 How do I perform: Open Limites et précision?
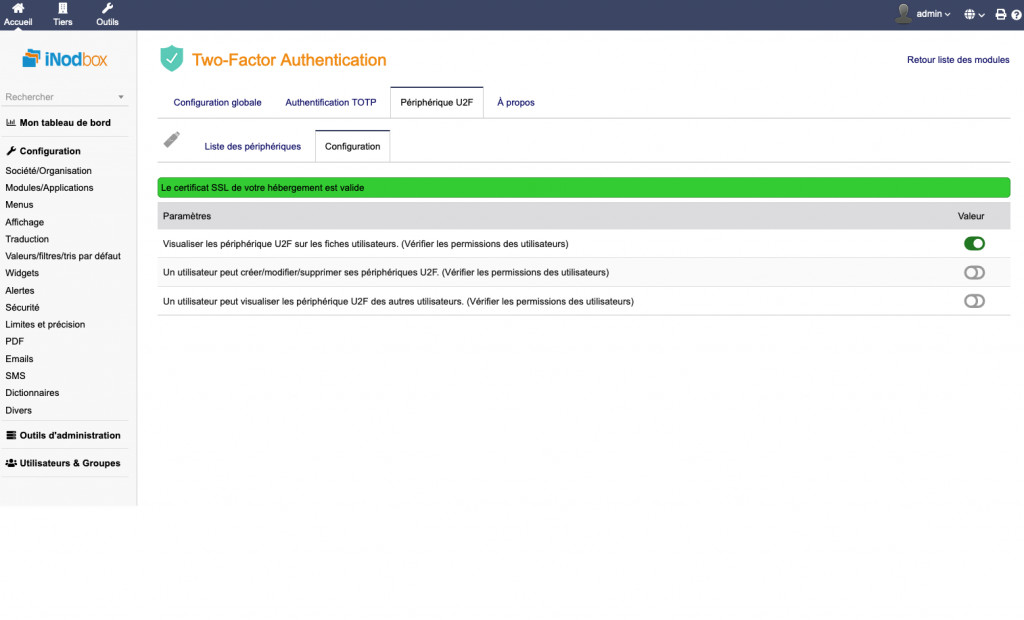[45, 325]
